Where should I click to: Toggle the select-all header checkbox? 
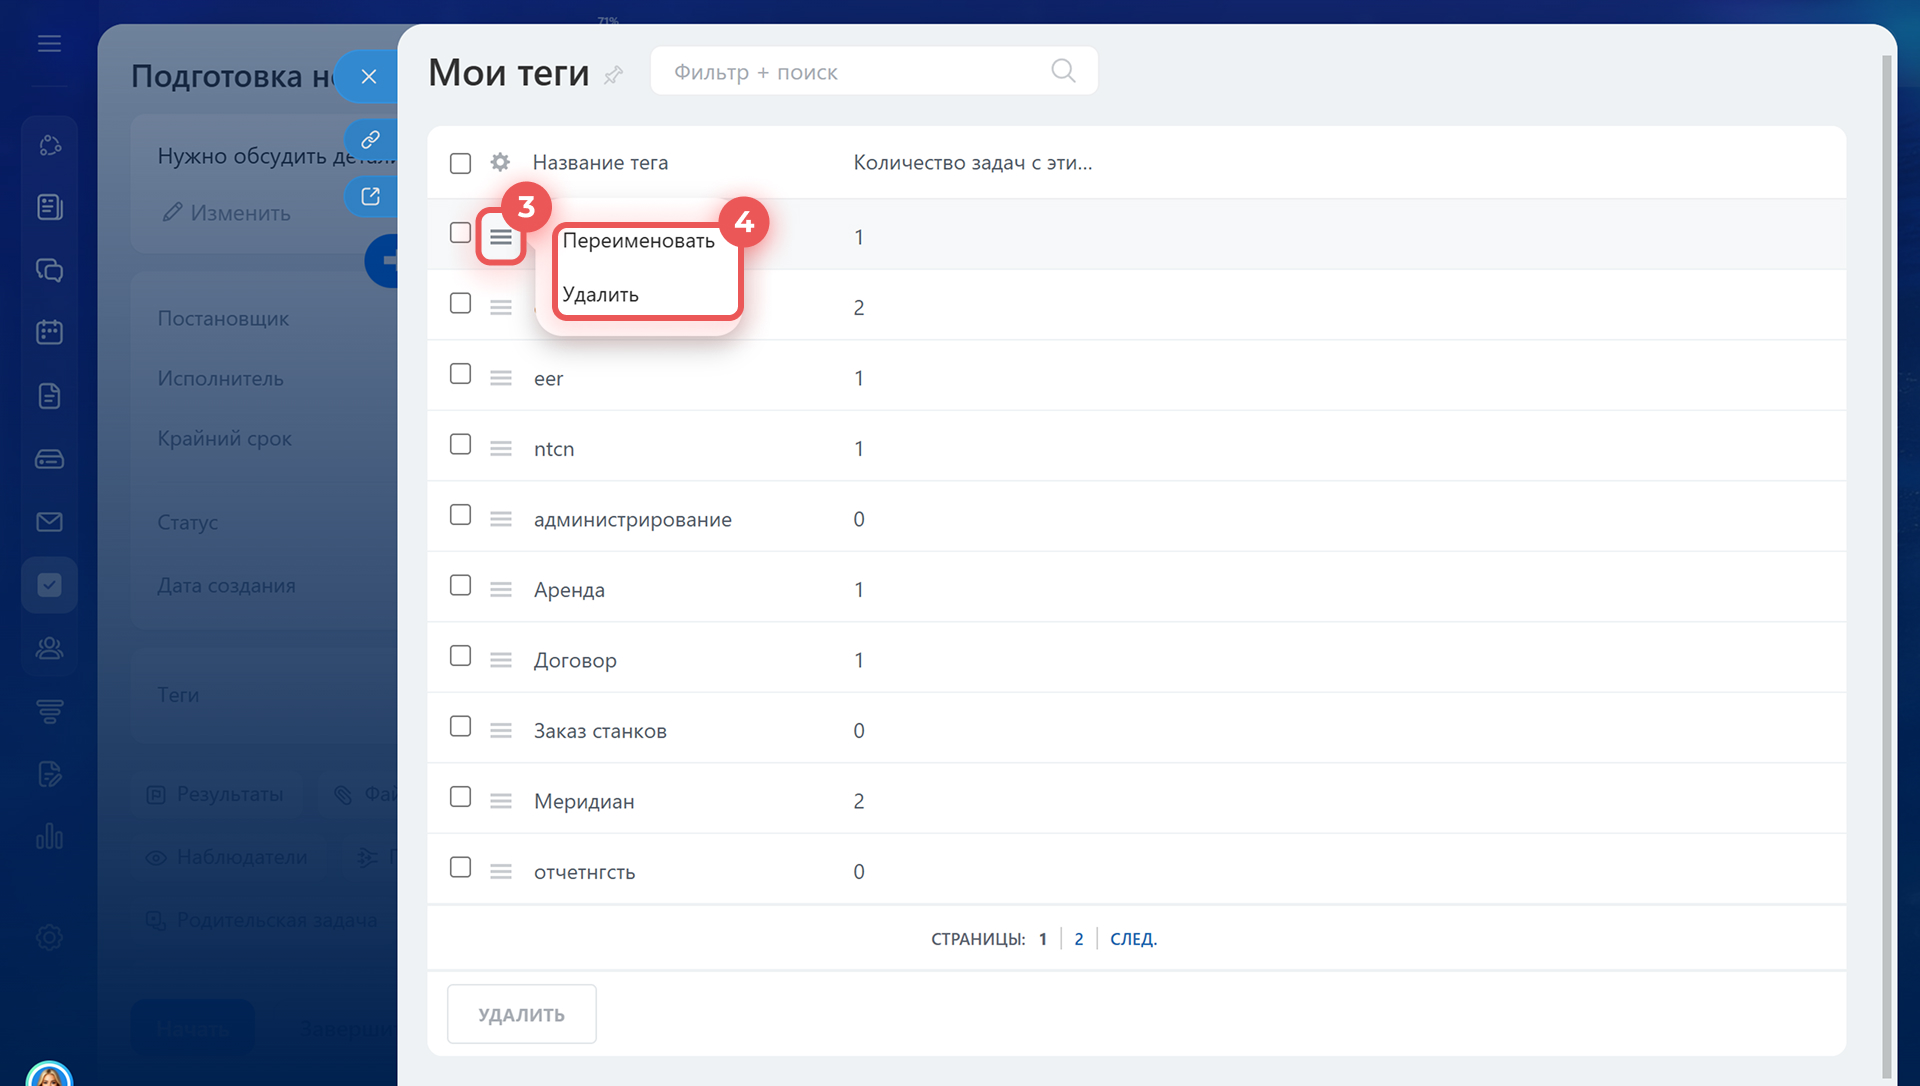tap(460, 163)
